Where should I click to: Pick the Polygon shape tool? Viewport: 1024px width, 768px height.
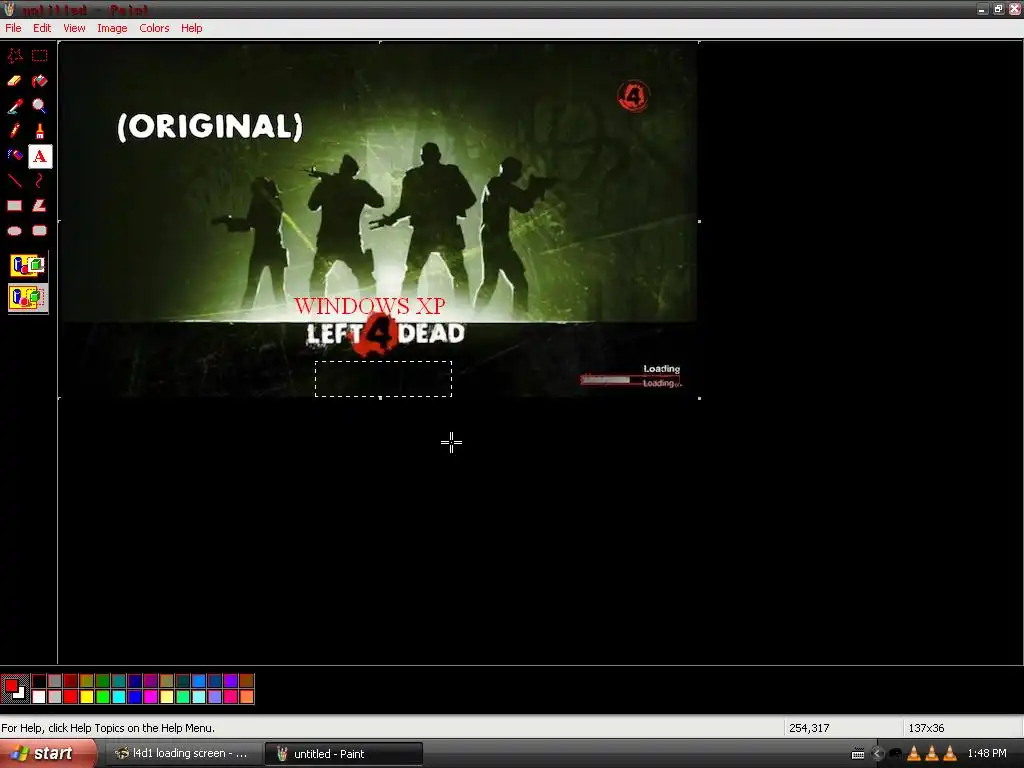tap(40, 206)
